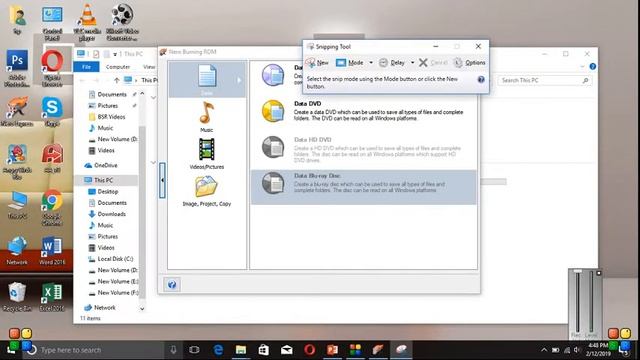Image resolution: width=640 pixels, height=360 pixels.
Task: Open the Mode button in Snipping Tool
Action: coord(349,62)
